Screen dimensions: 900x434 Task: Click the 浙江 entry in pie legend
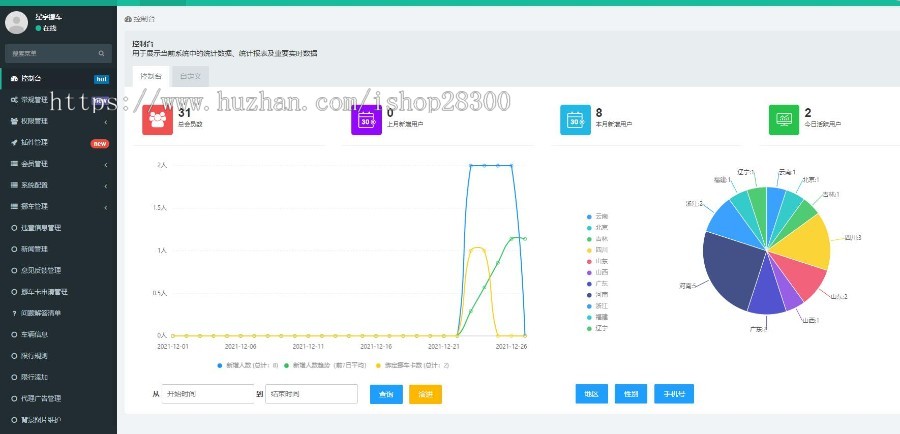coord(598,306)
